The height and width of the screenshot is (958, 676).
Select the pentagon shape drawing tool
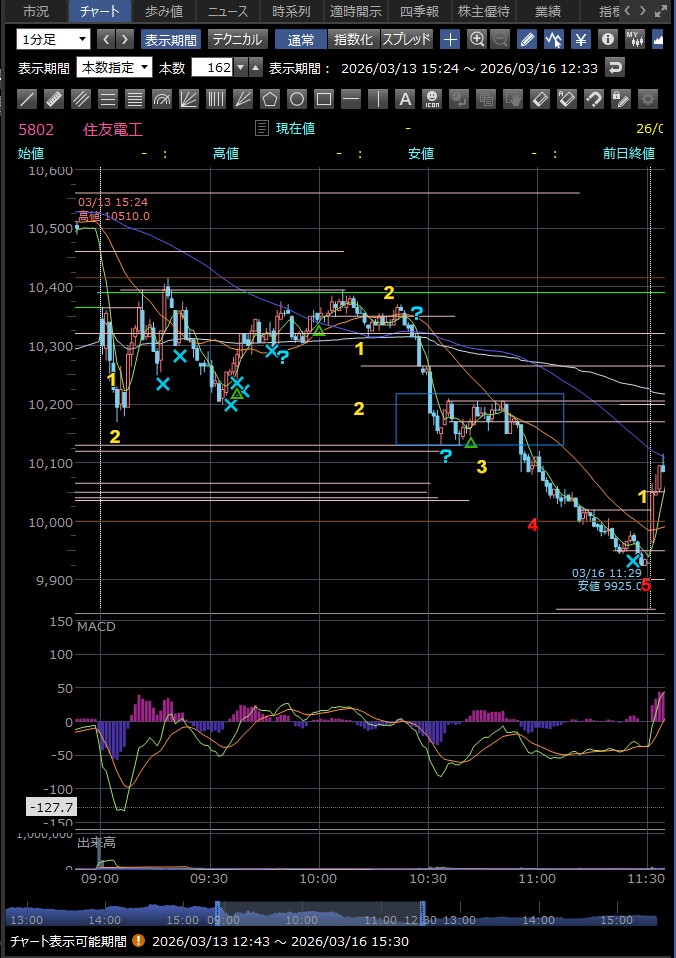click(269, 99)
